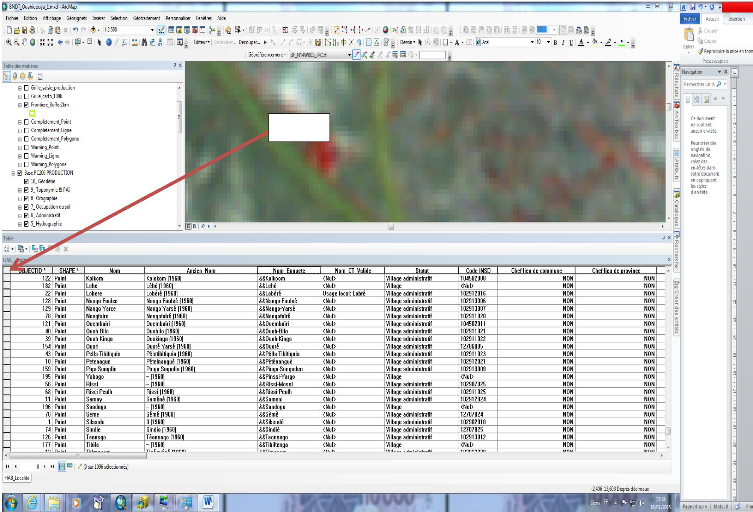Click List By Drawing Order icon
753x512 pixels.
pos(8,76)
